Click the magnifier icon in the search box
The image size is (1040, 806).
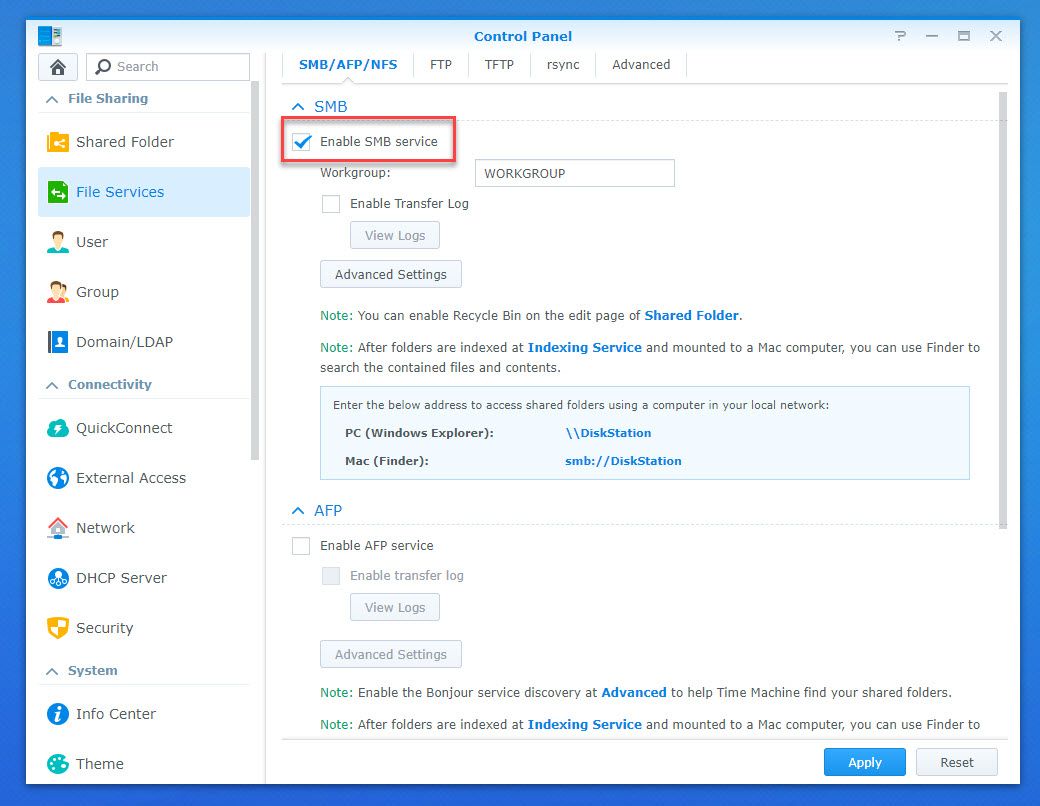tap(103, 66)
